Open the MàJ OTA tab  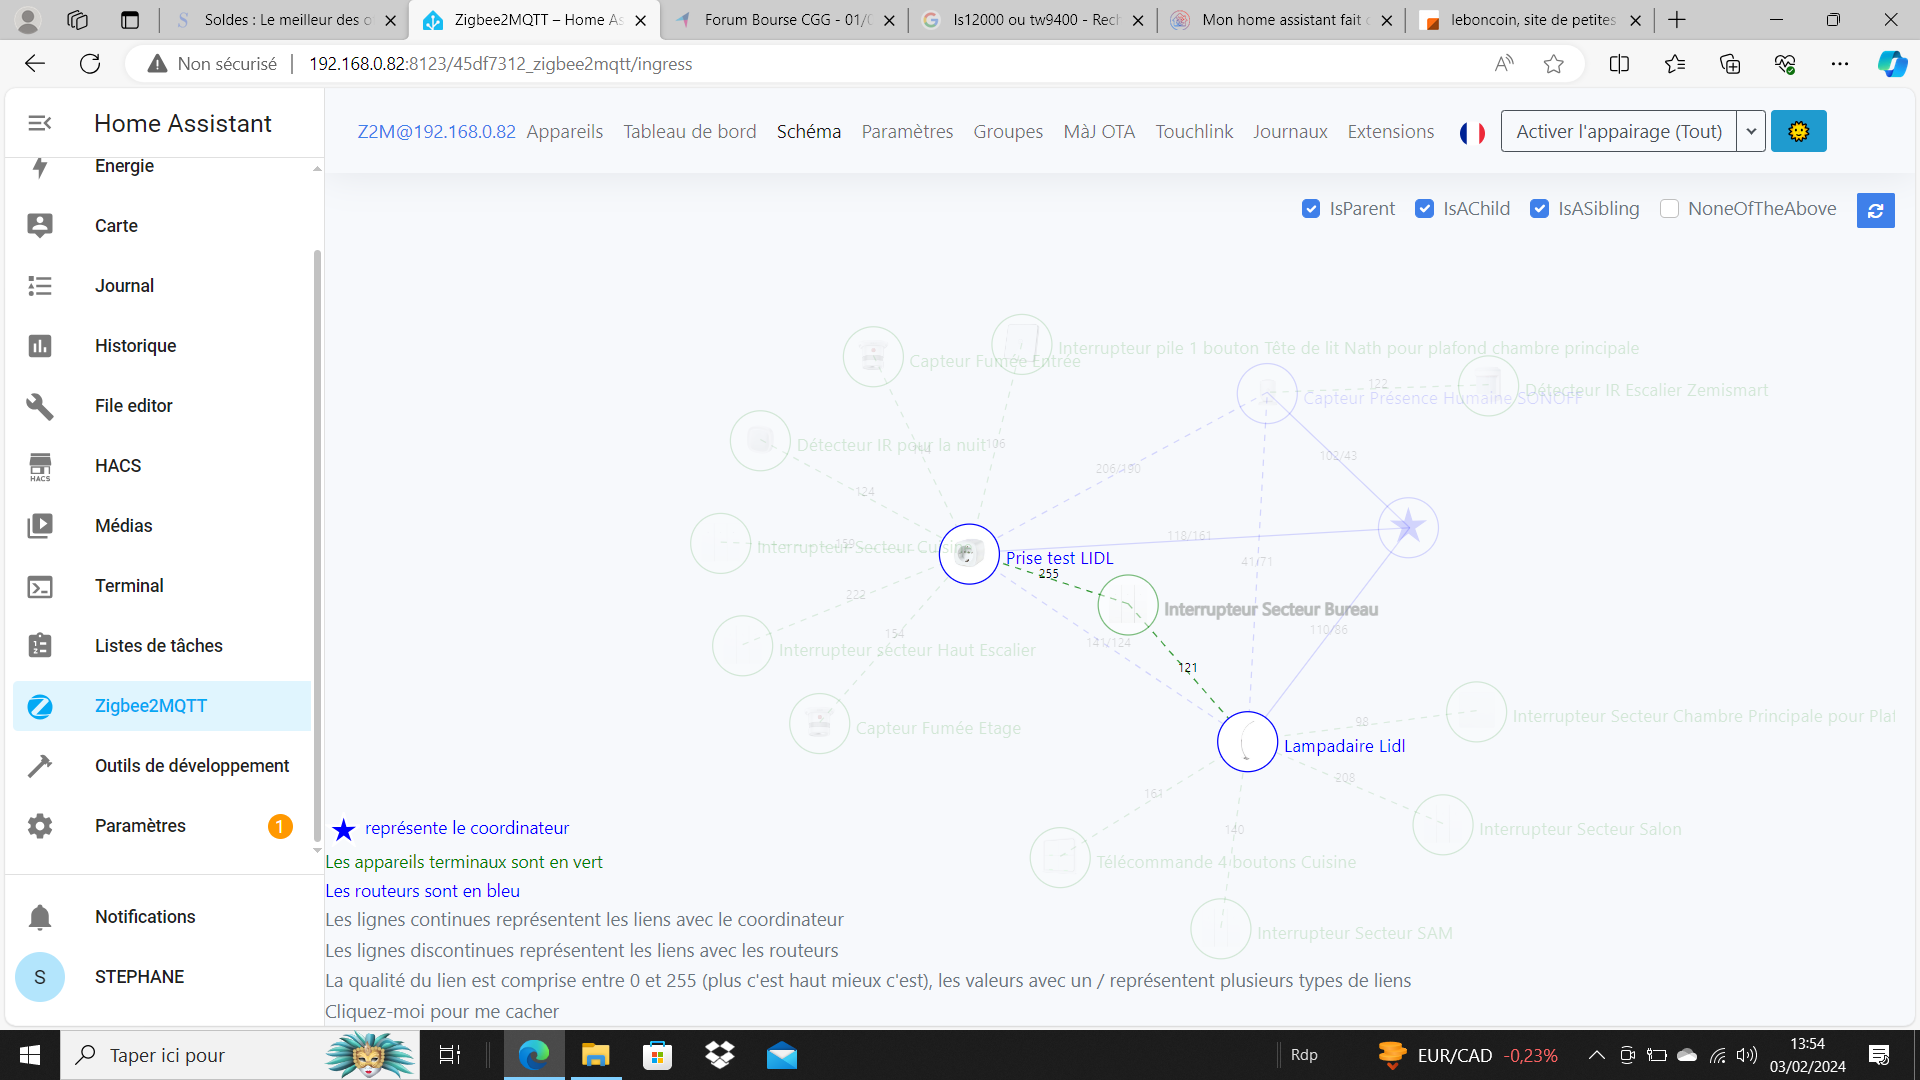(1099, 132)
